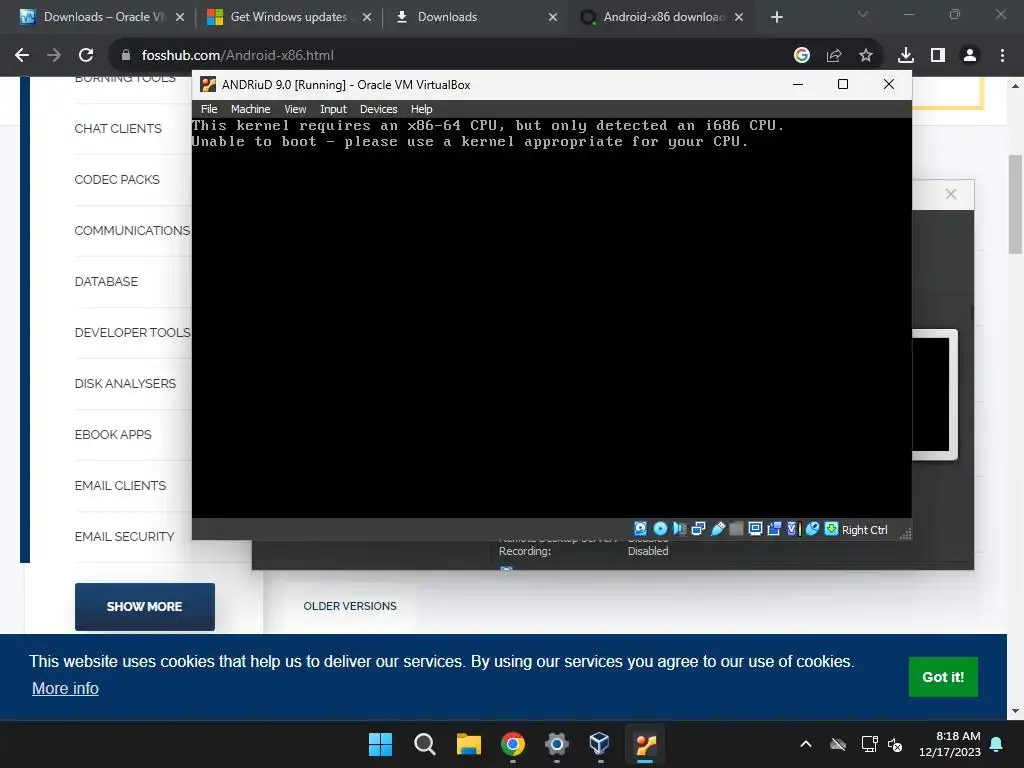Reload the fosshub page
The image size is (1024, 768).
[x=86, y=56]
